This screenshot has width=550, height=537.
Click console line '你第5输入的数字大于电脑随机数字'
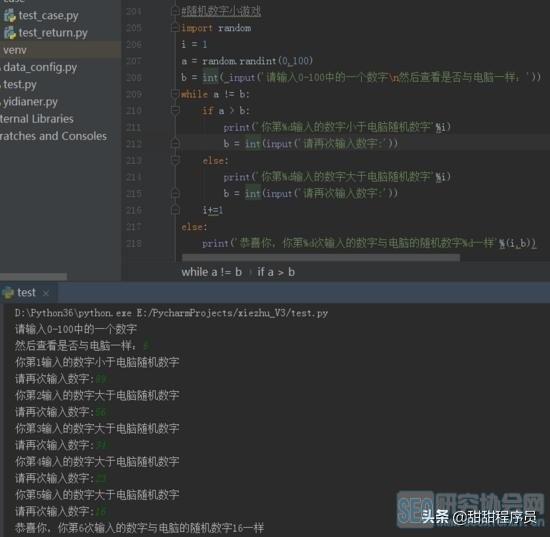pos(97,495)
